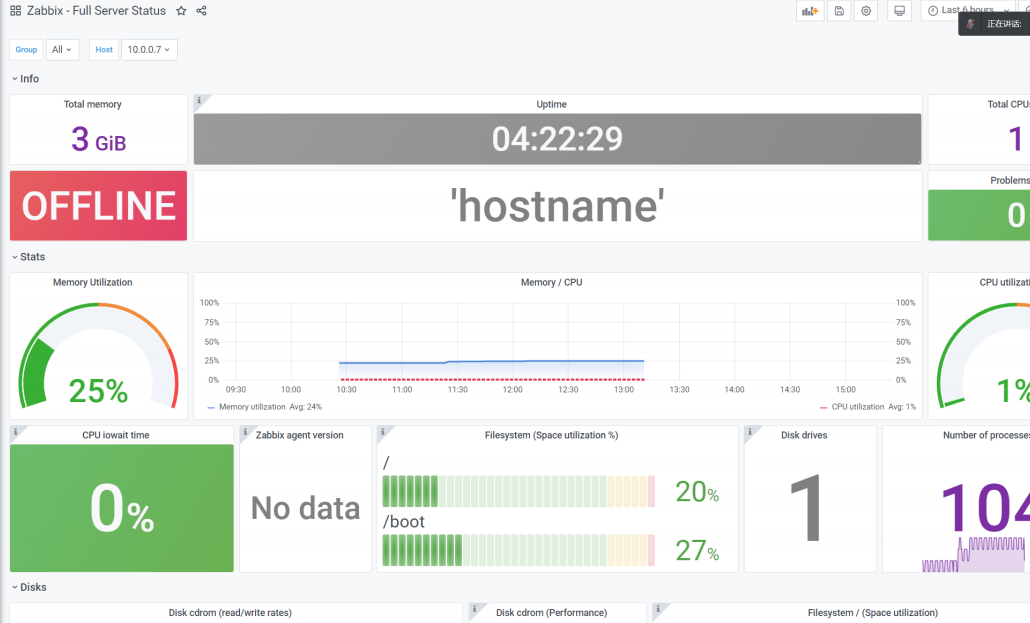Screen dimensions: 1030x623
Task: Open the dashboards grid icon beside title
Action: tap(15, 11)
